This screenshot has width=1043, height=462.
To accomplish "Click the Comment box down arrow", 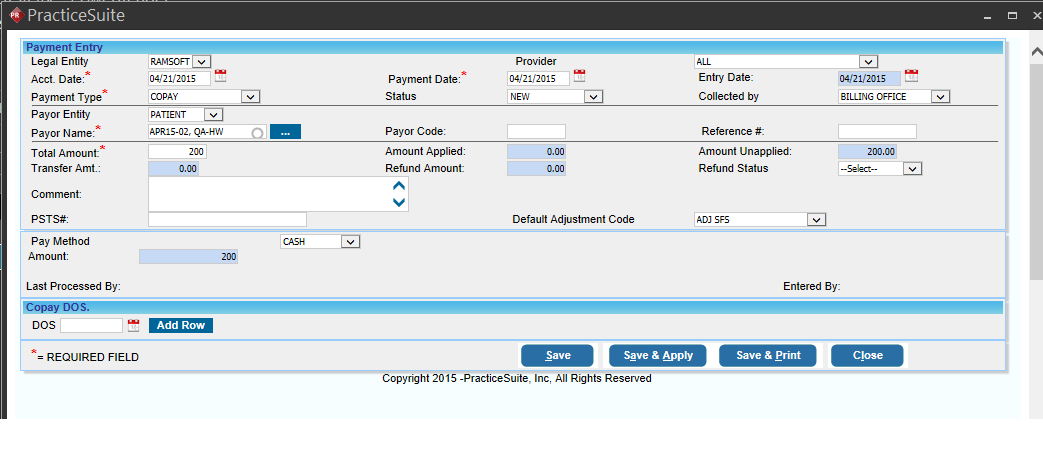I will (x=399, y=202).
